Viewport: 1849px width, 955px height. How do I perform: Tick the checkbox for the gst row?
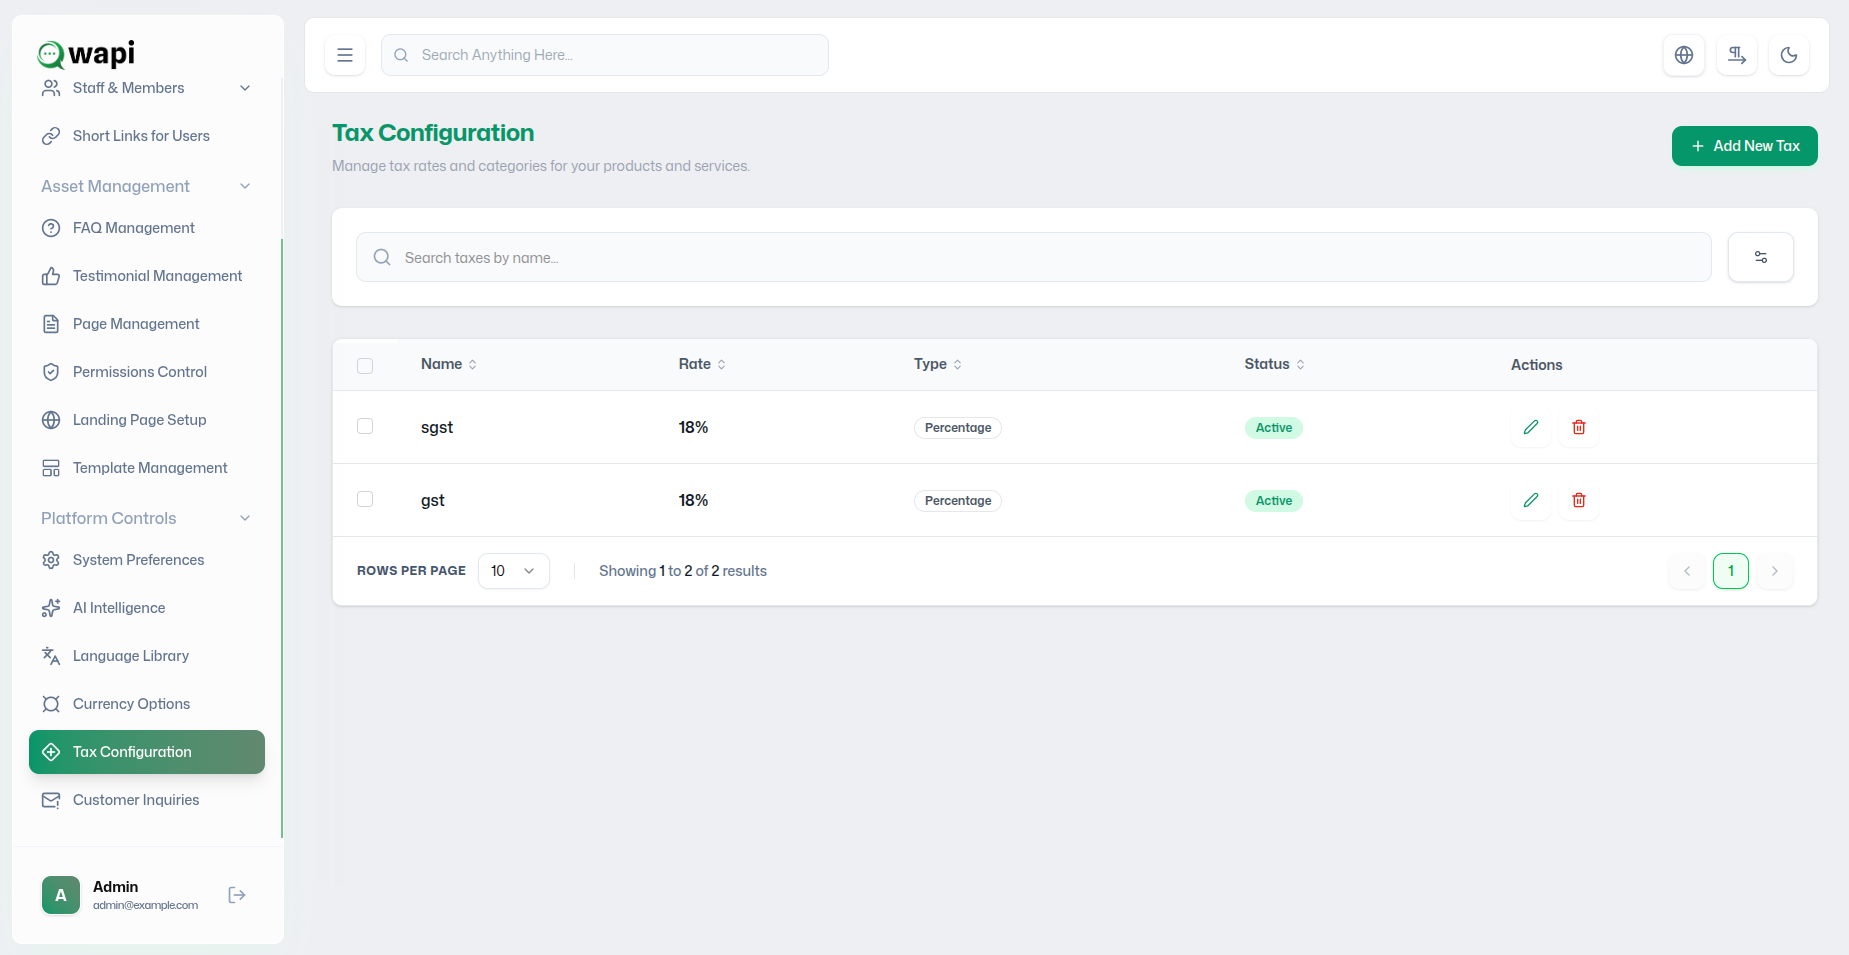[365, 499]
